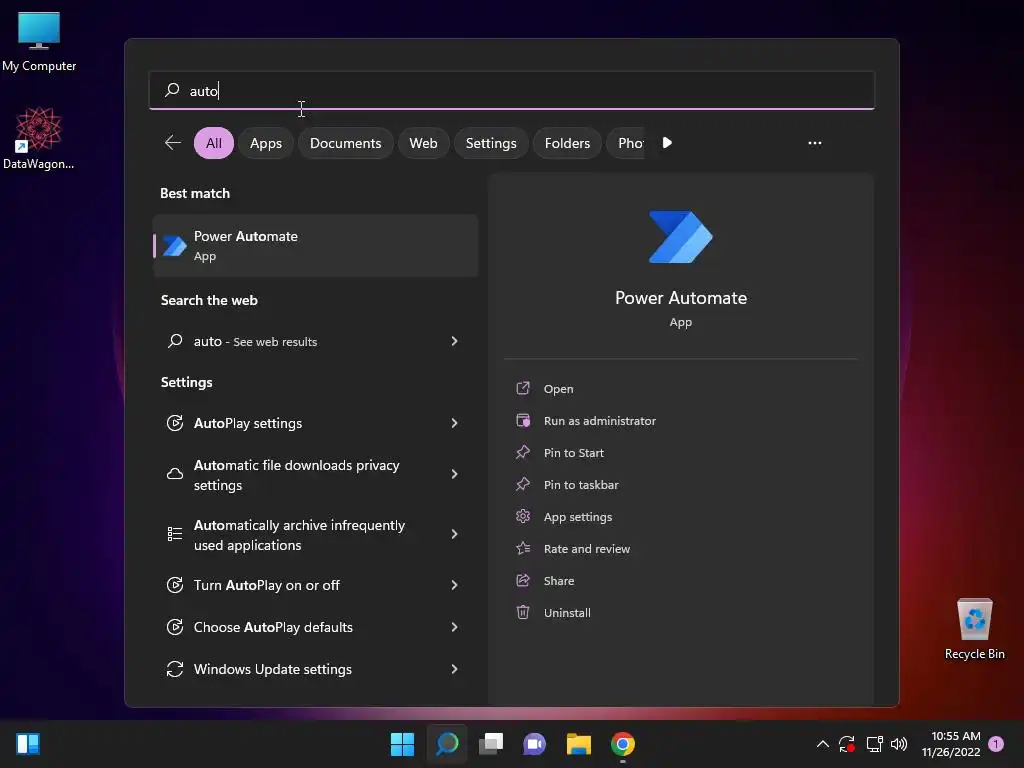Click the network tray icon
This screenshot has height=768, width=1024.
click(874, 744)
